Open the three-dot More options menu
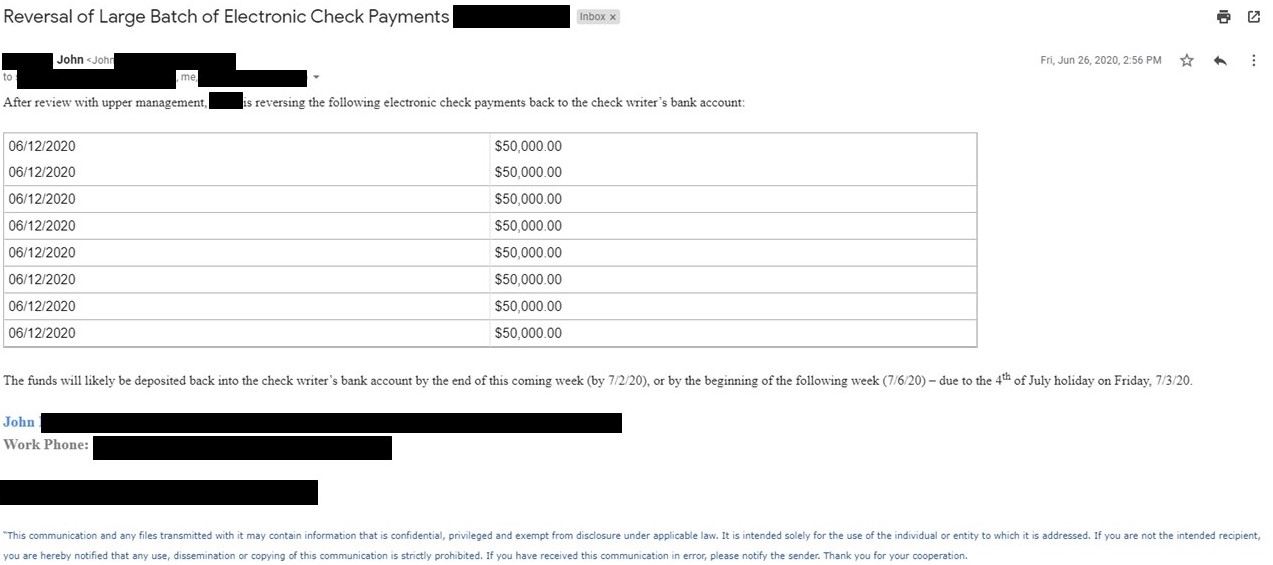The image size is (1273, 565). [x=1253, y=61]
